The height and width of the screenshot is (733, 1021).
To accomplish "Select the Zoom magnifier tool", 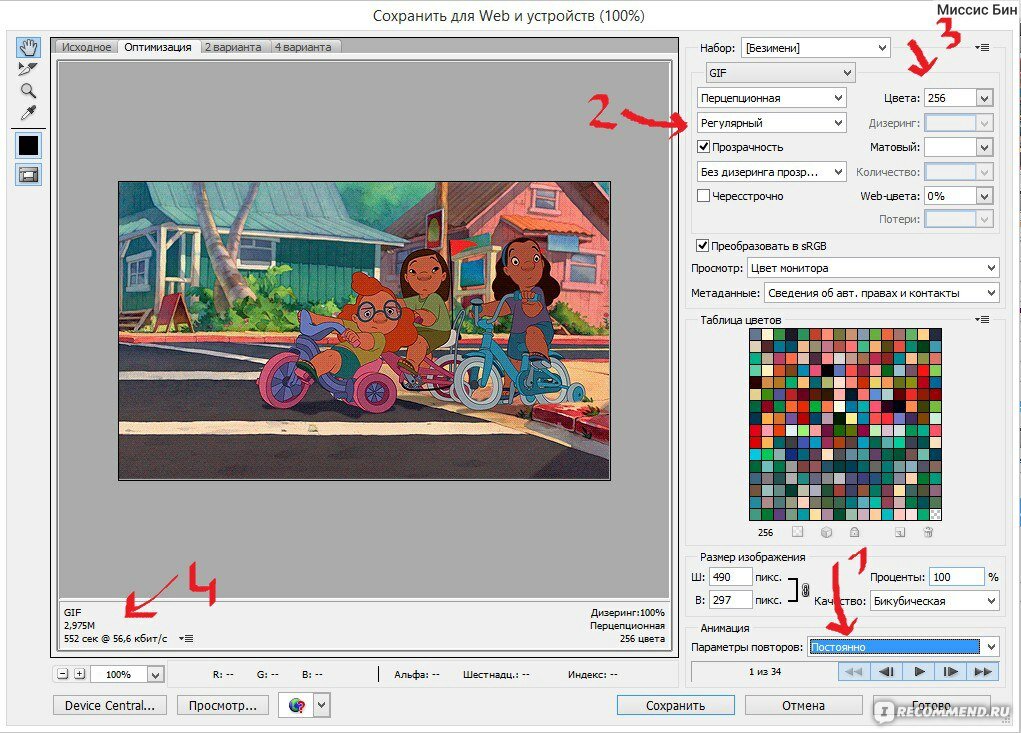I will [x=28, y=90].
